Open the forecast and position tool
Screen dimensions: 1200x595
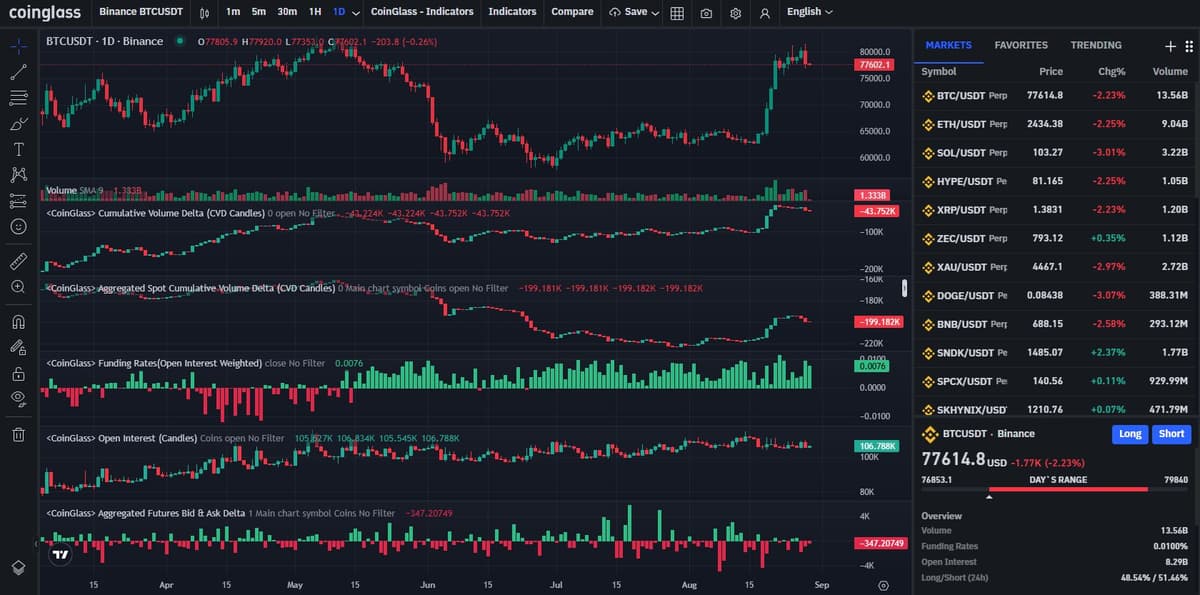[x=18, y=201]
